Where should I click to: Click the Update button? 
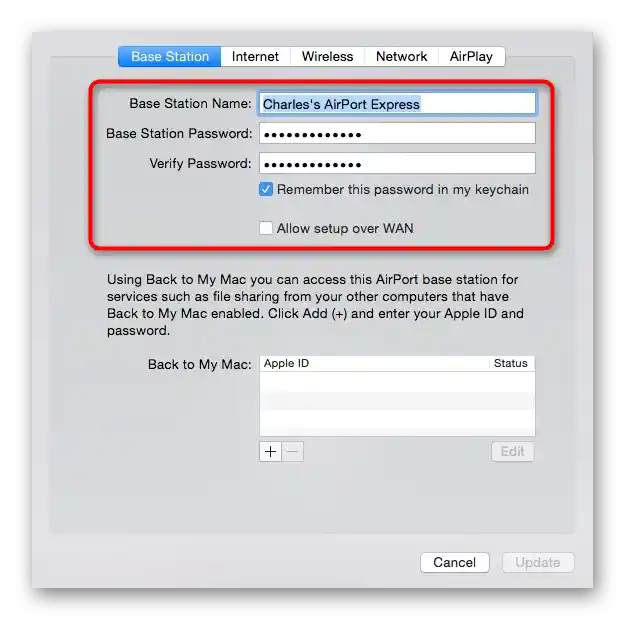pos(538,563)
